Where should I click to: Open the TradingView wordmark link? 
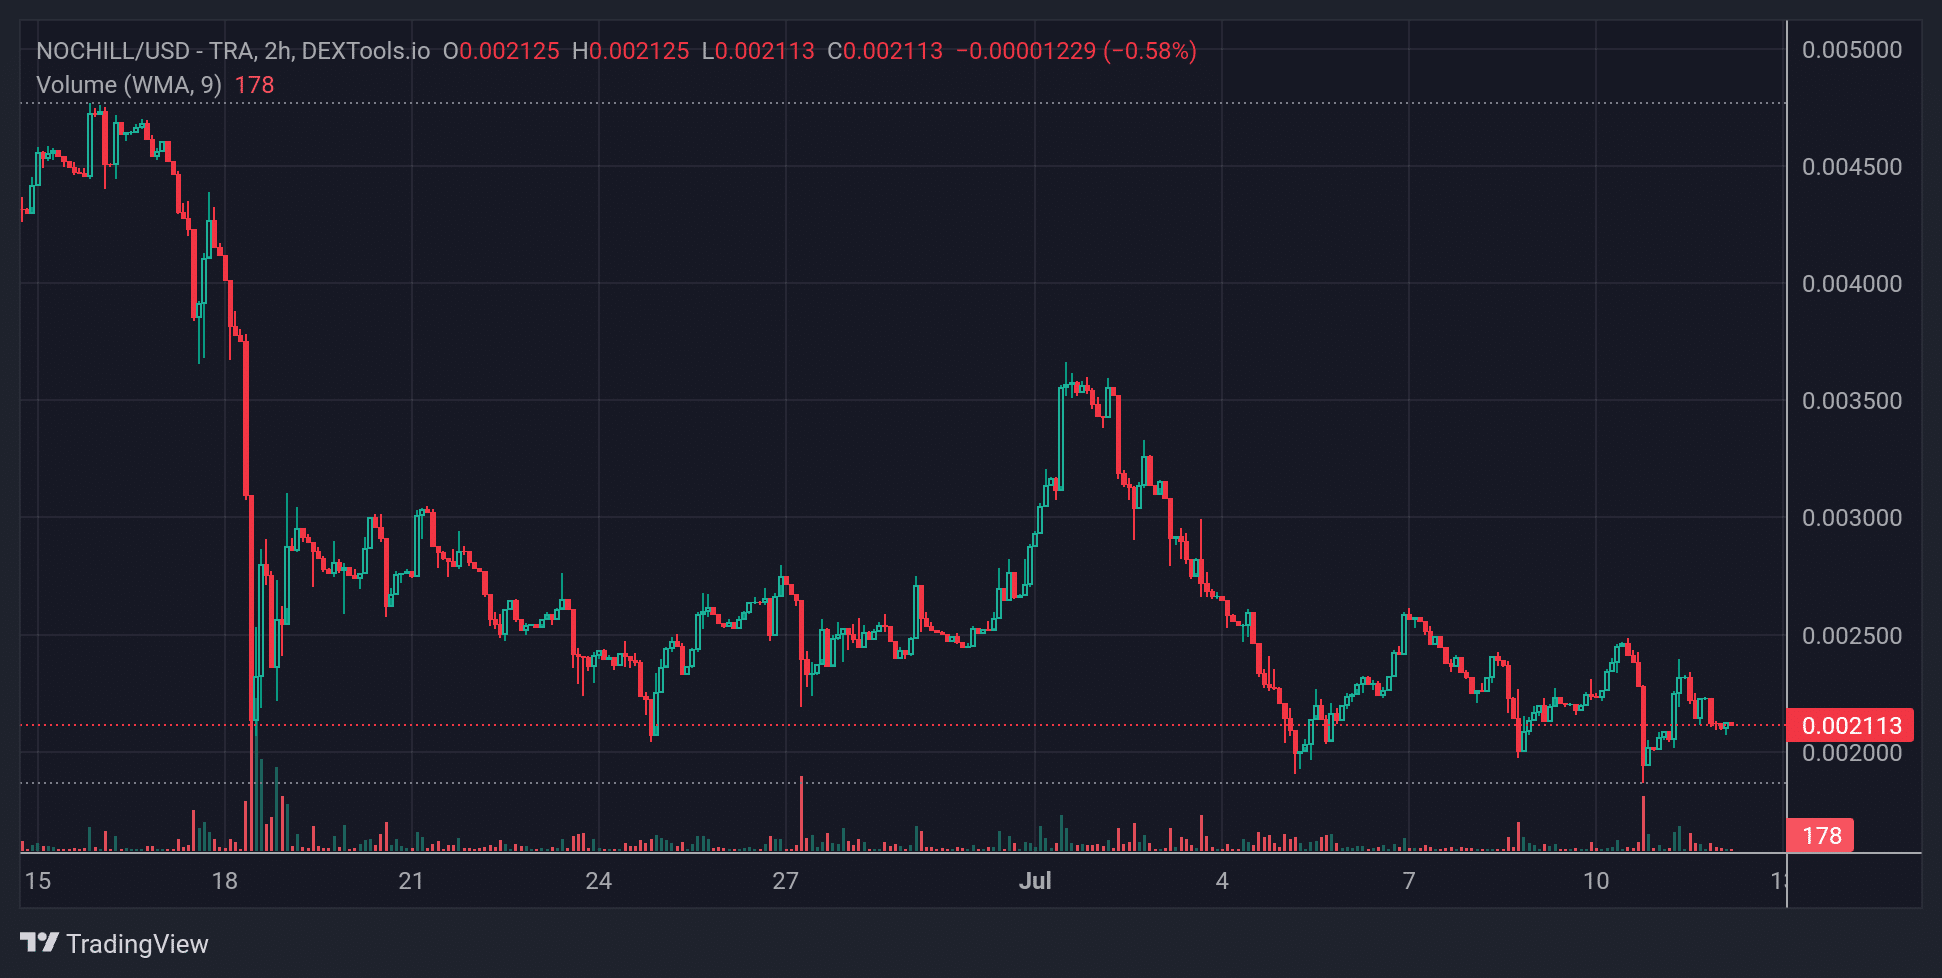tap(137, 944)
